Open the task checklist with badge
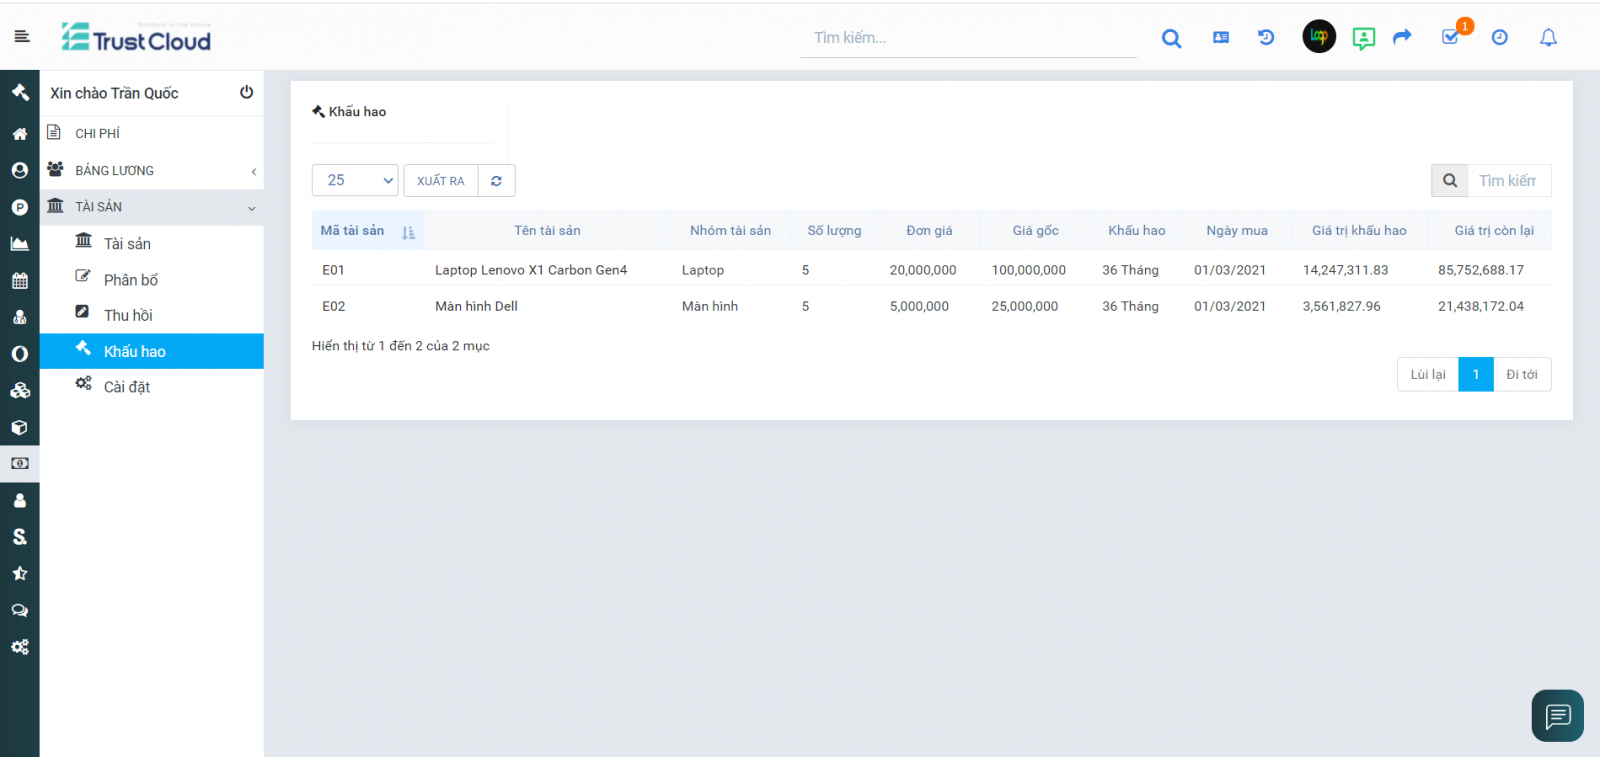Image resolution: width=1600 pixels, height=757 pixels. [x=1450, y=37]
